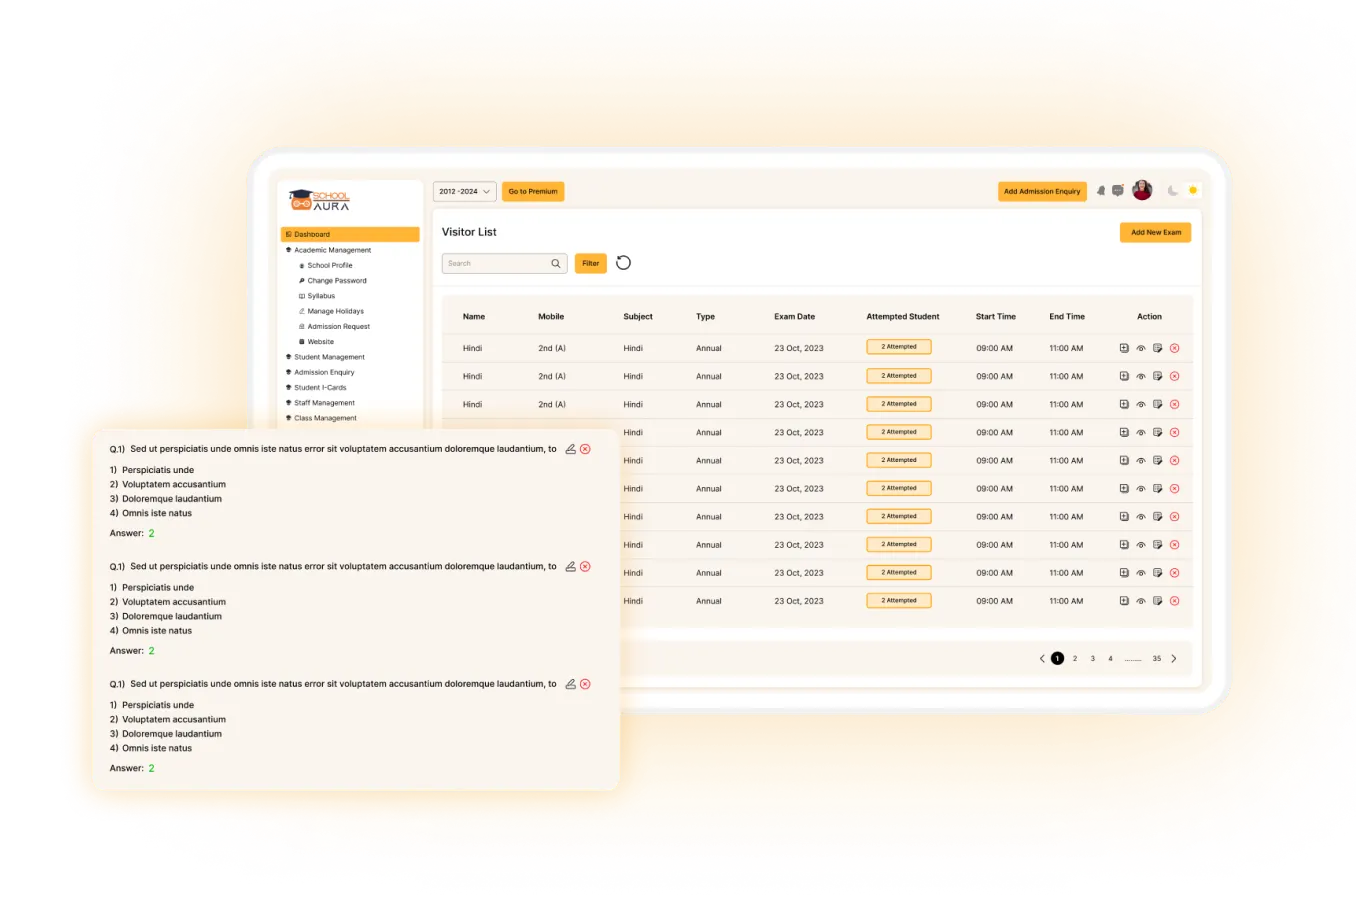This screenshot has height=900, width=1356.
Task: Click the Go to Premium button
Action: click(533, 191)
